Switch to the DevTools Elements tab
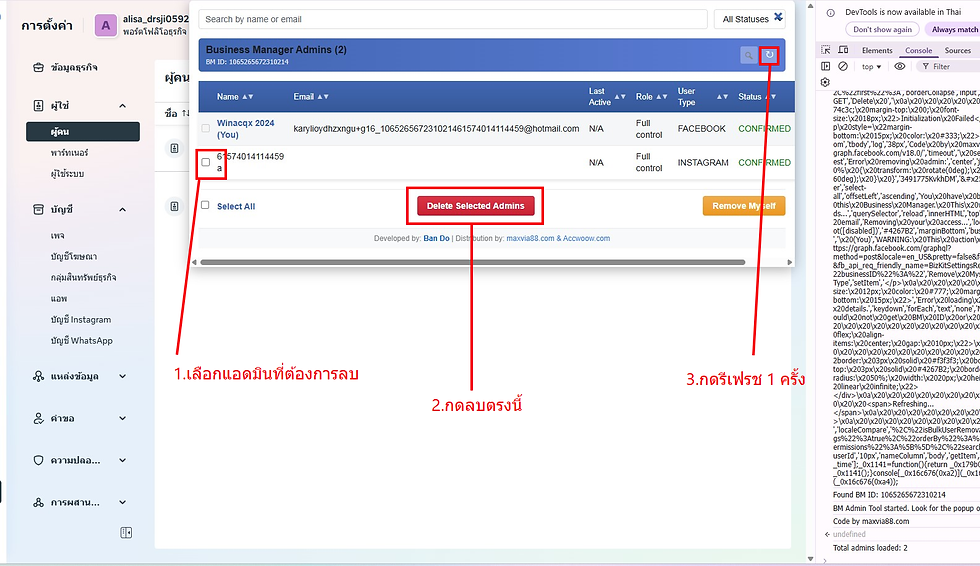 click(877, 51)
